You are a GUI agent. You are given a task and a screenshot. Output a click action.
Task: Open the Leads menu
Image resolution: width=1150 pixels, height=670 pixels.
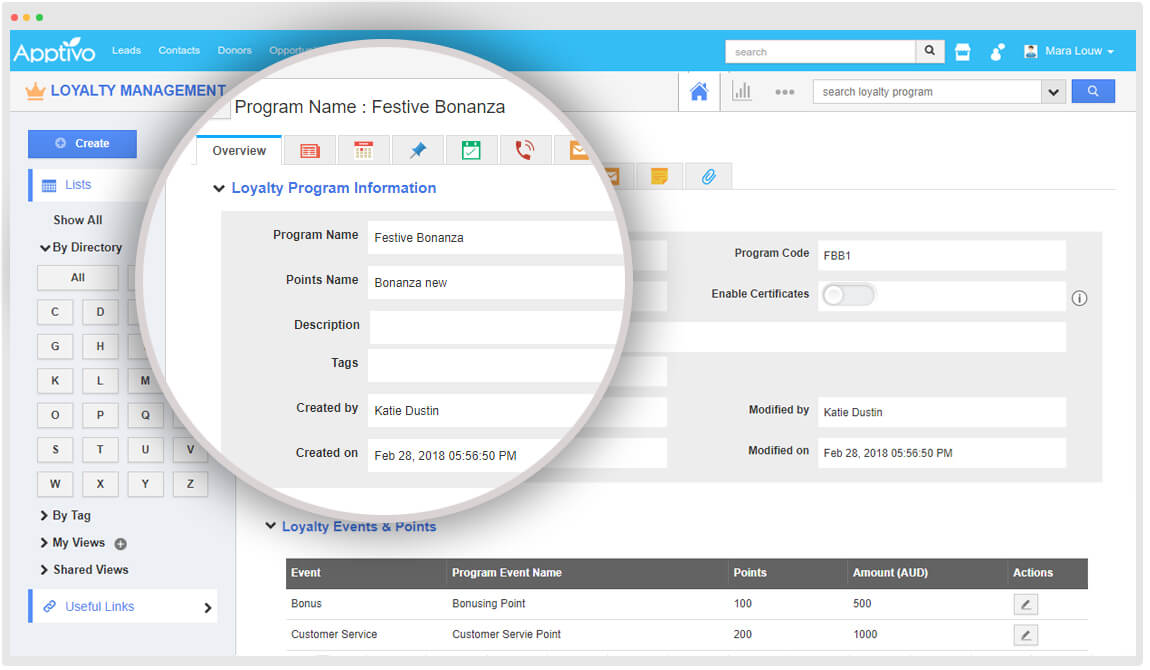[126, 51]
